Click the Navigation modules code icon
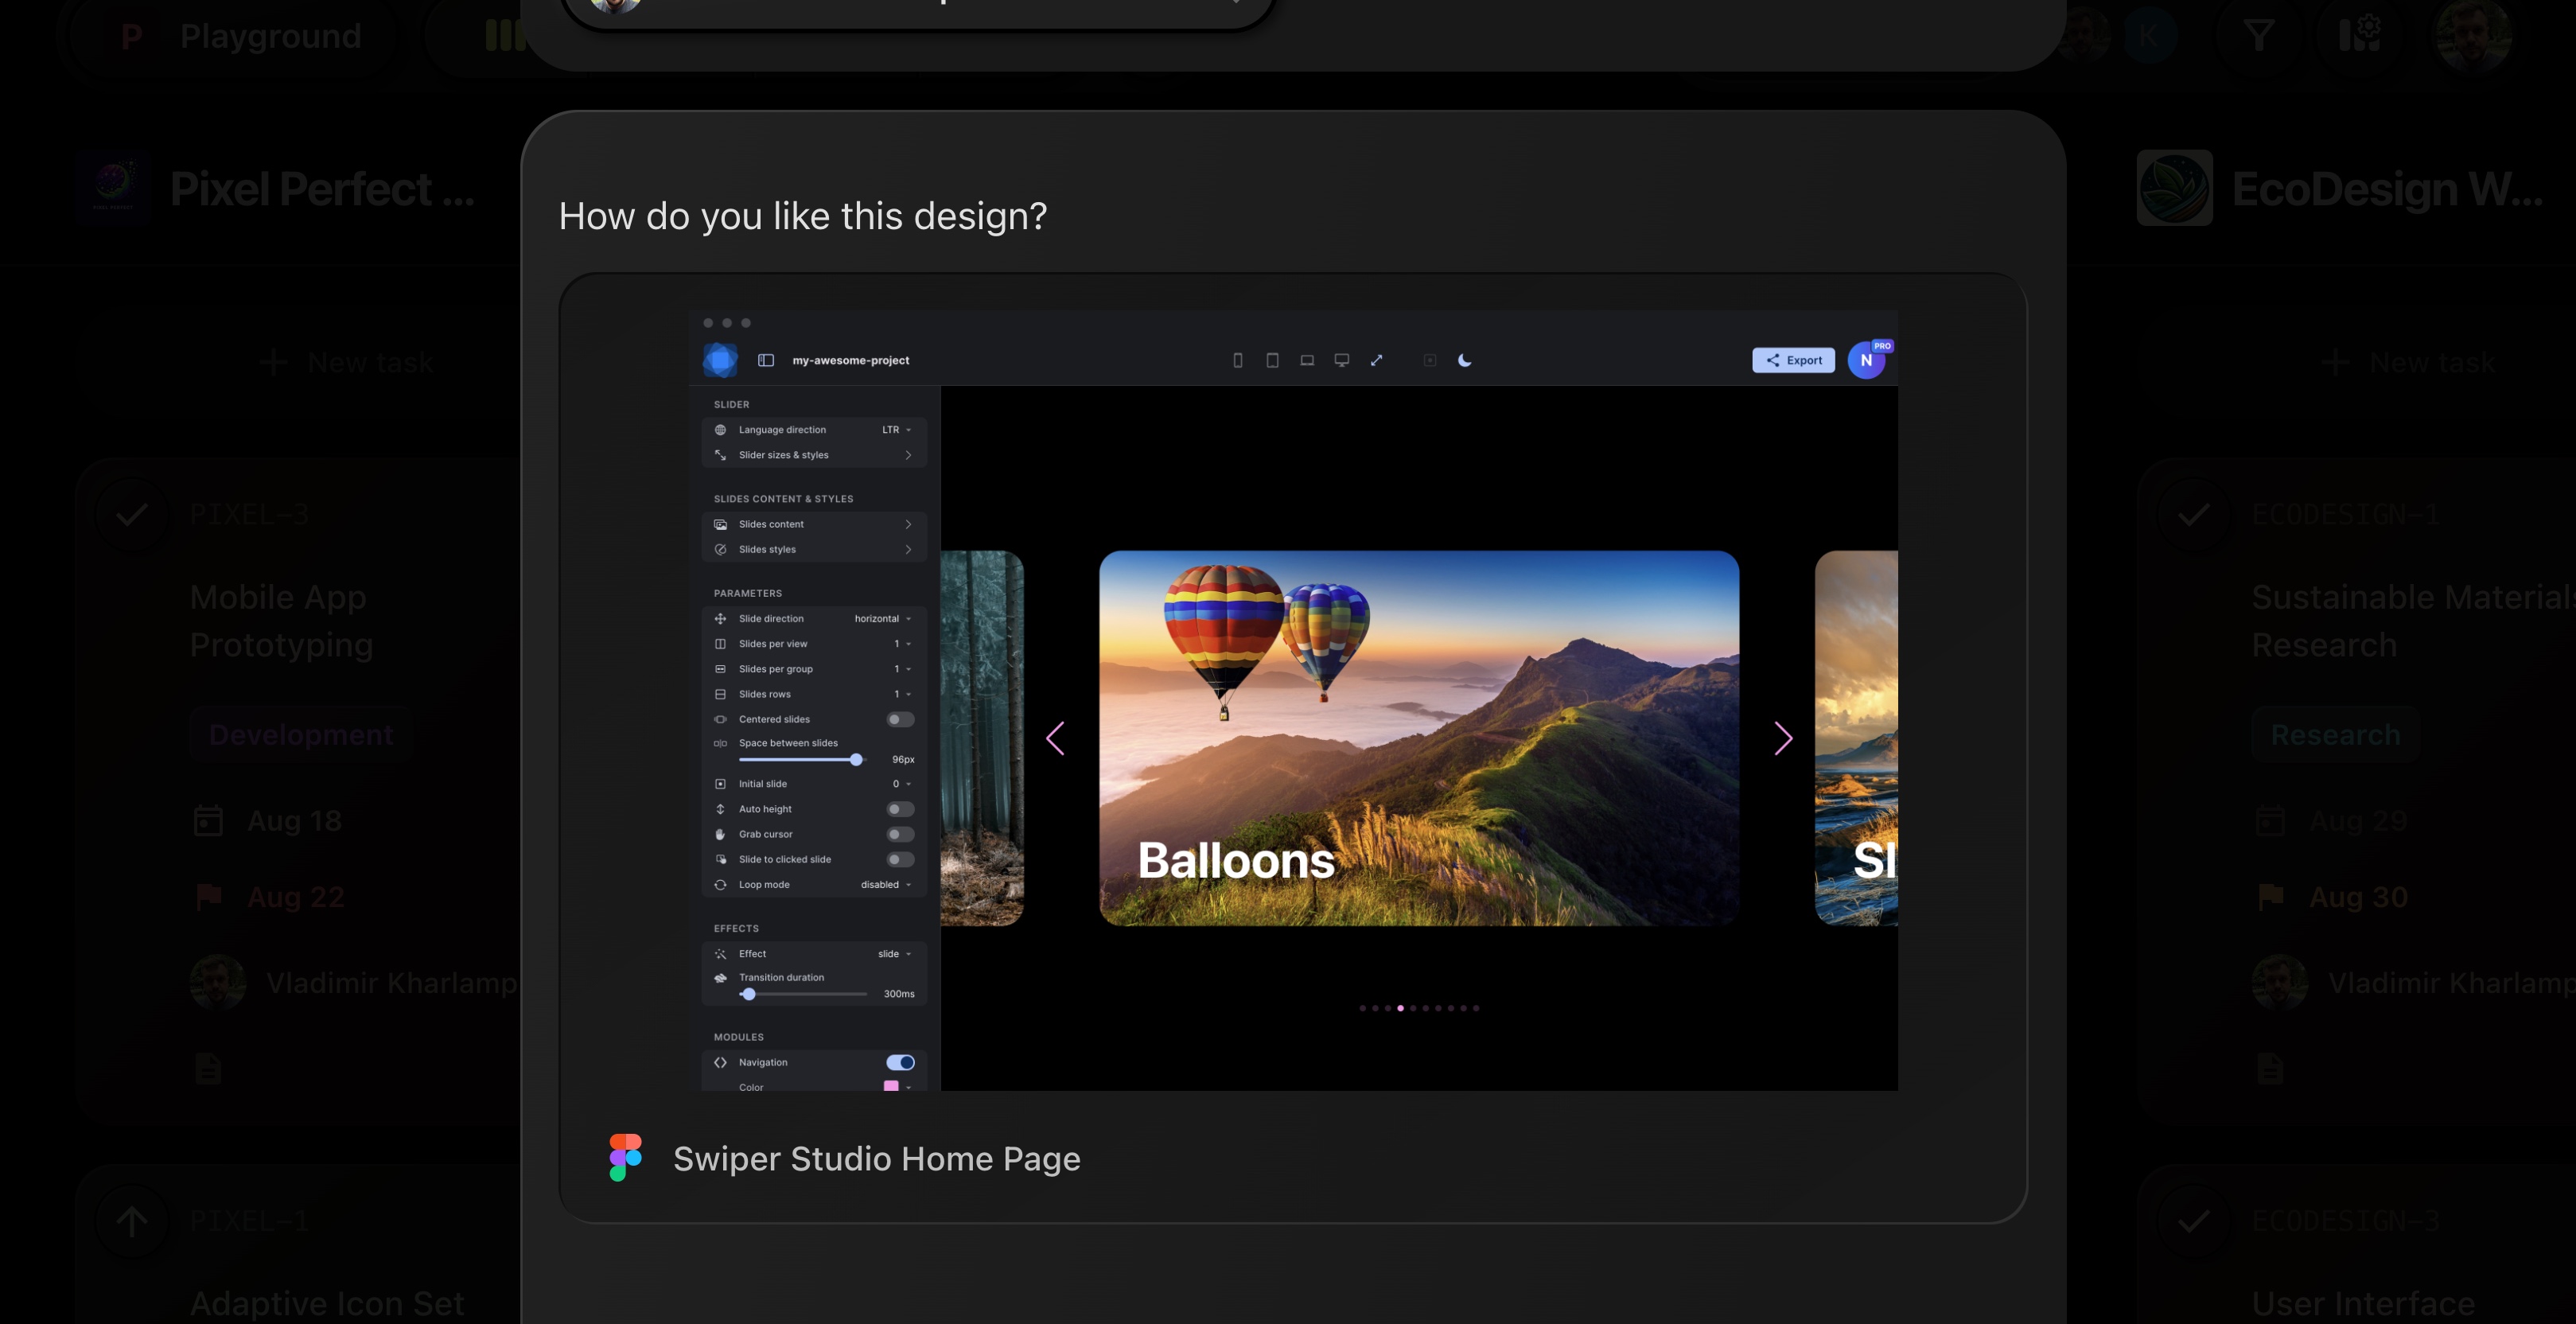The image size is (2576, 1324). click(721, 1062)
